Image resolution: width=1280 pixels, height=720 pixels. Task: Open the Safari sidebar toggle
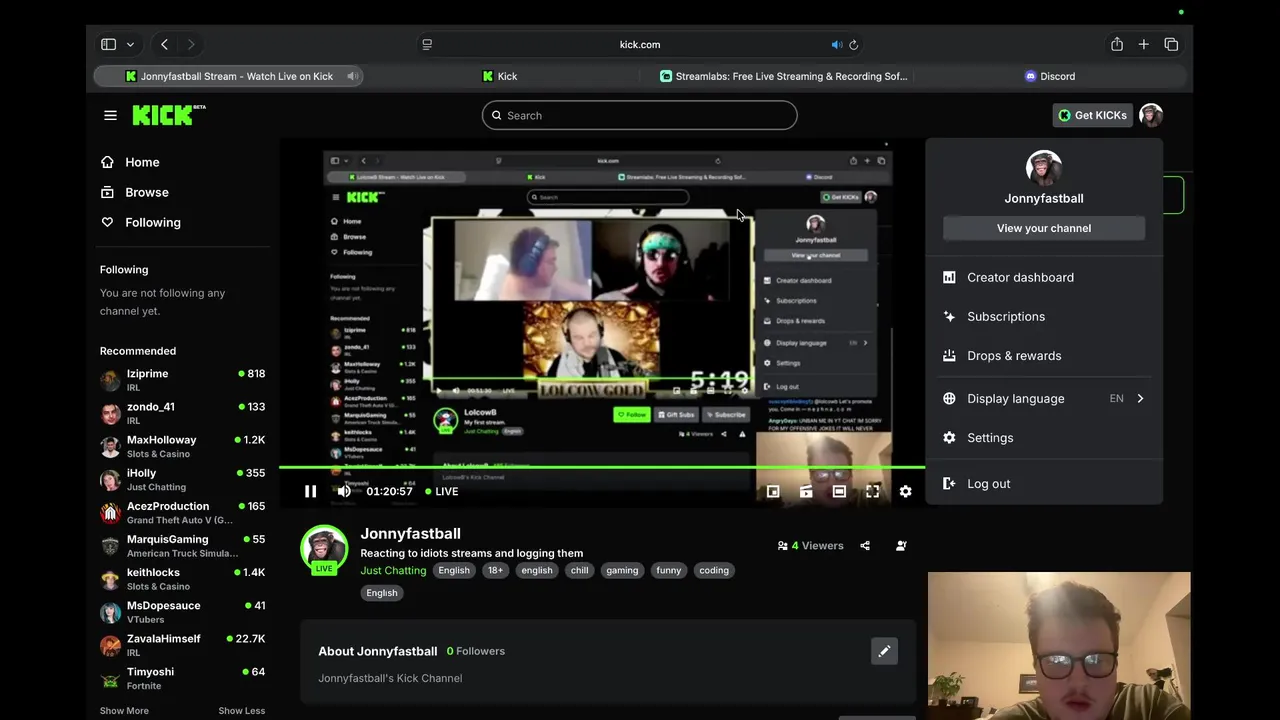[108, 44]
